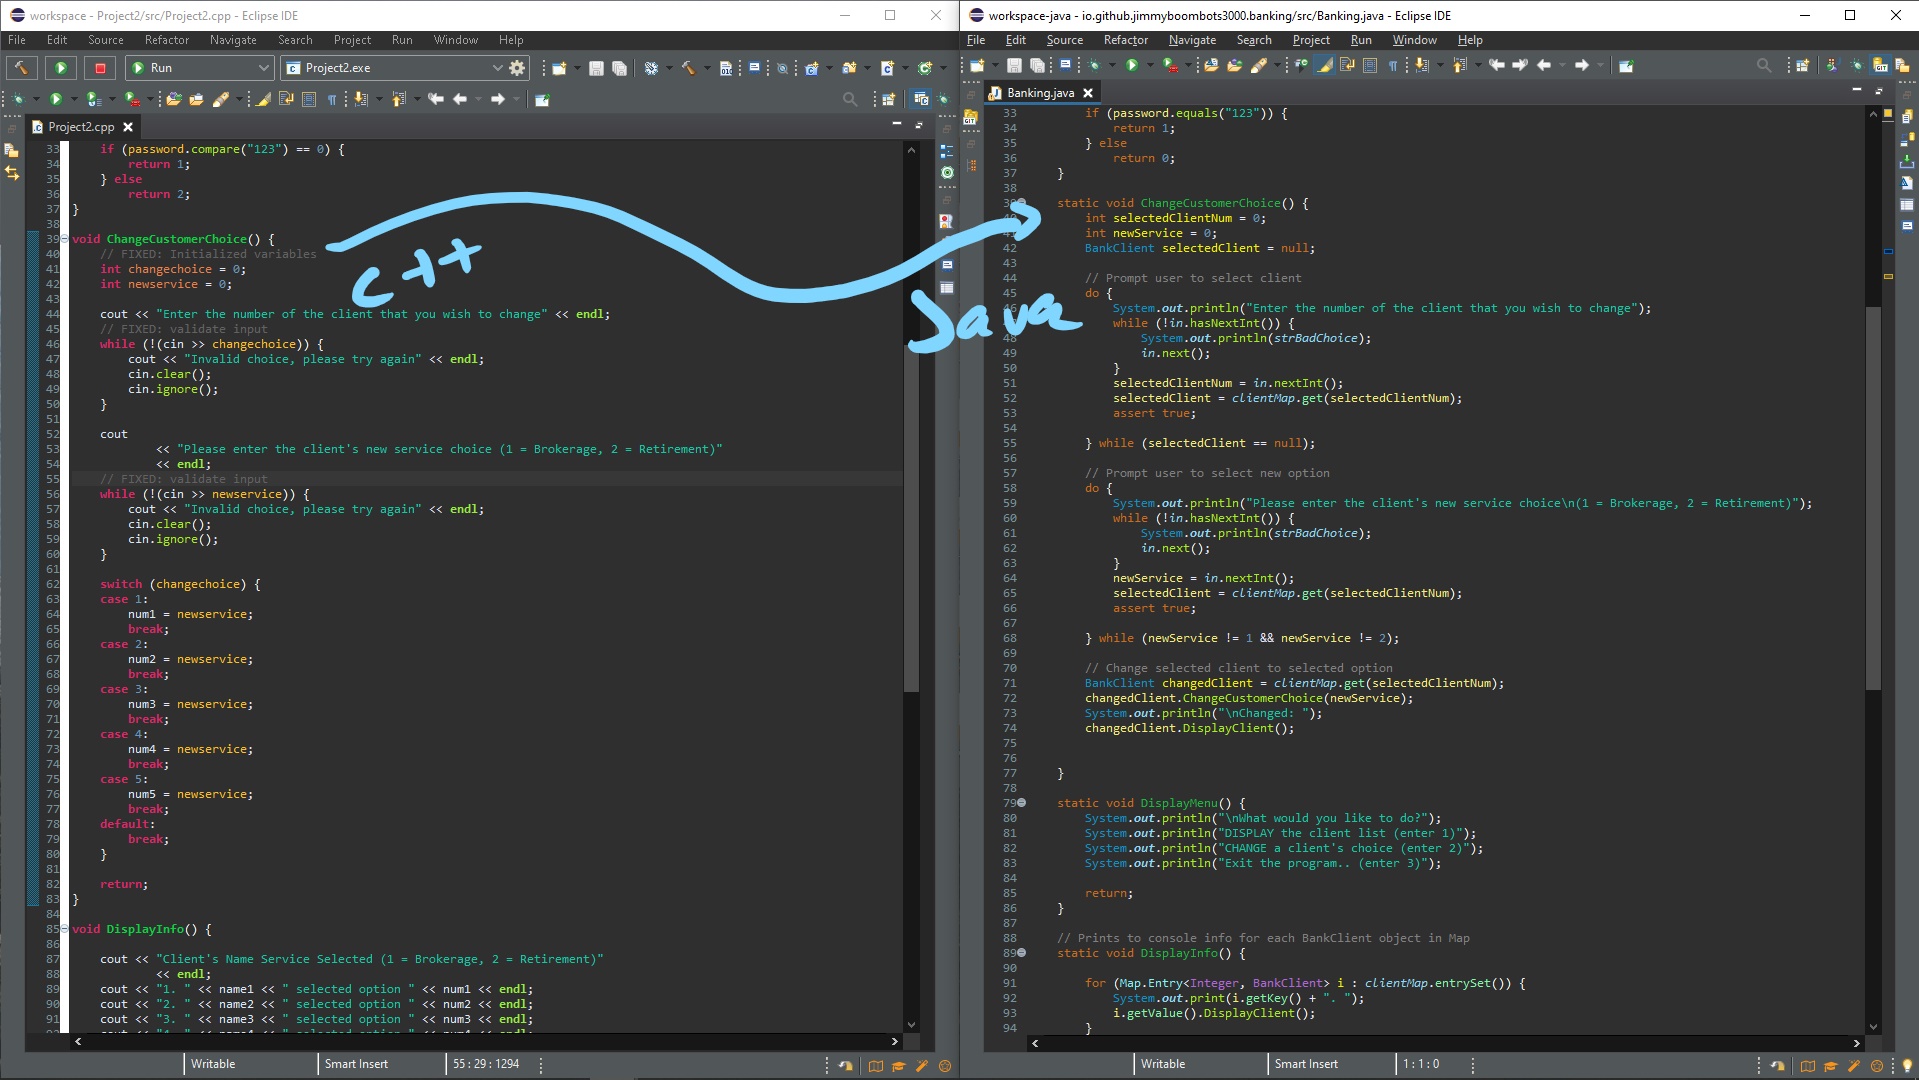Collapse DisplayMenu method at Java line 79
The width and height of the screenshot is (1919, 1080).
click(1021, 803)
